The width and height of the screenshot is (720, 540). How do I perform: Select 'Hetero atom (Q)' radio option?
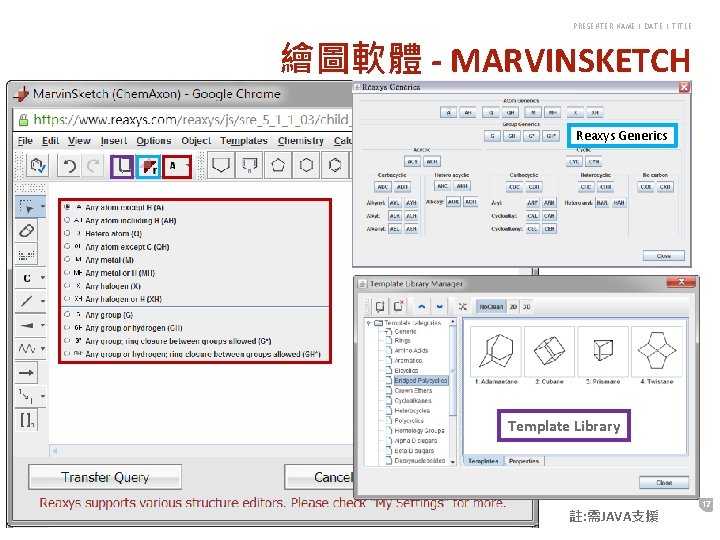[68, 233]
